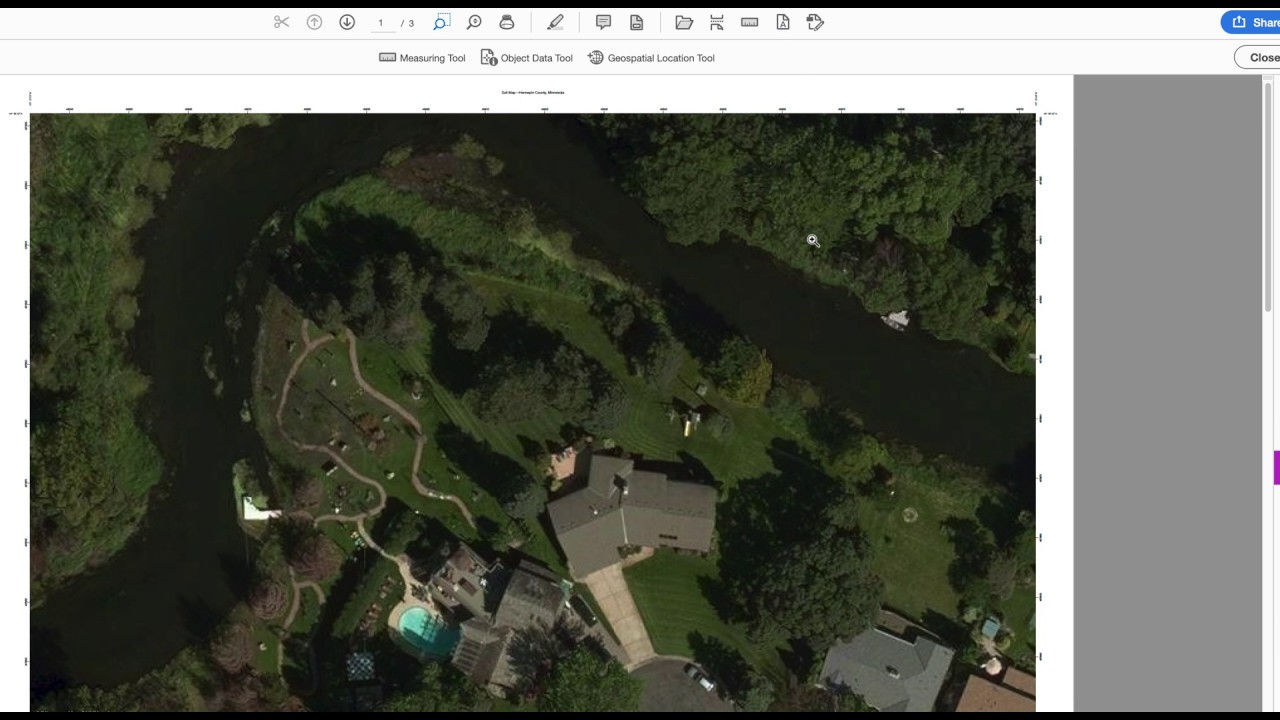
Task: Click the open folder icon
Action: (684, 22)
